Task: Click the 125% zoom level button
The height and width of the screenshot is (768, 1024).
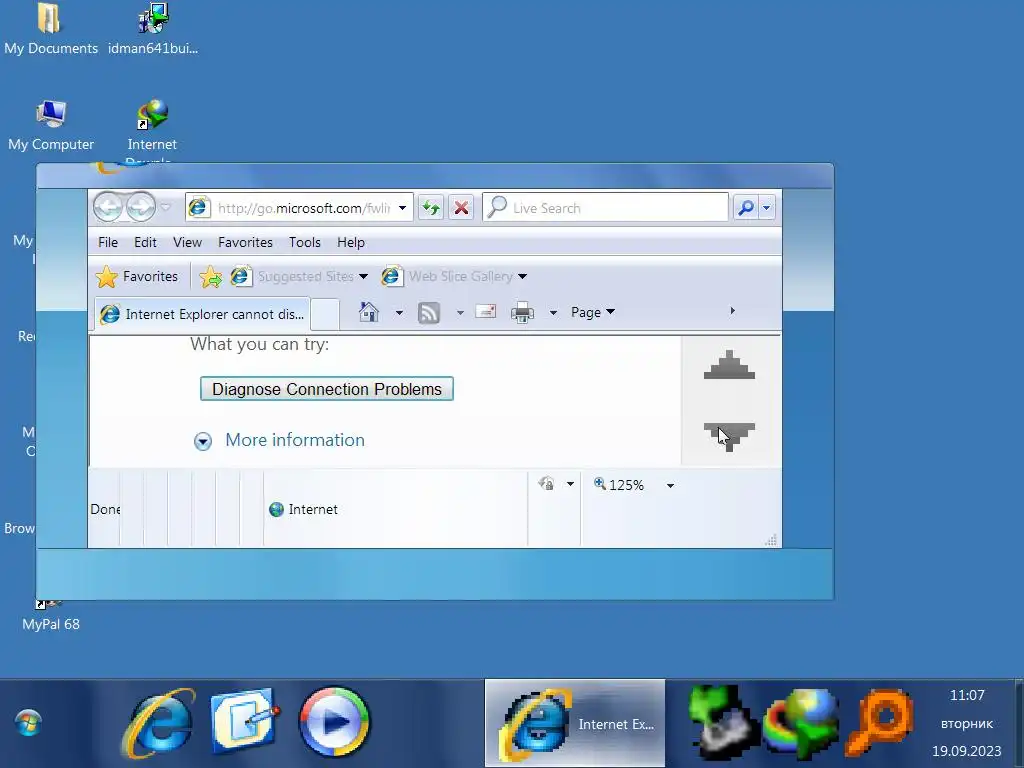Action: [619, 485]
